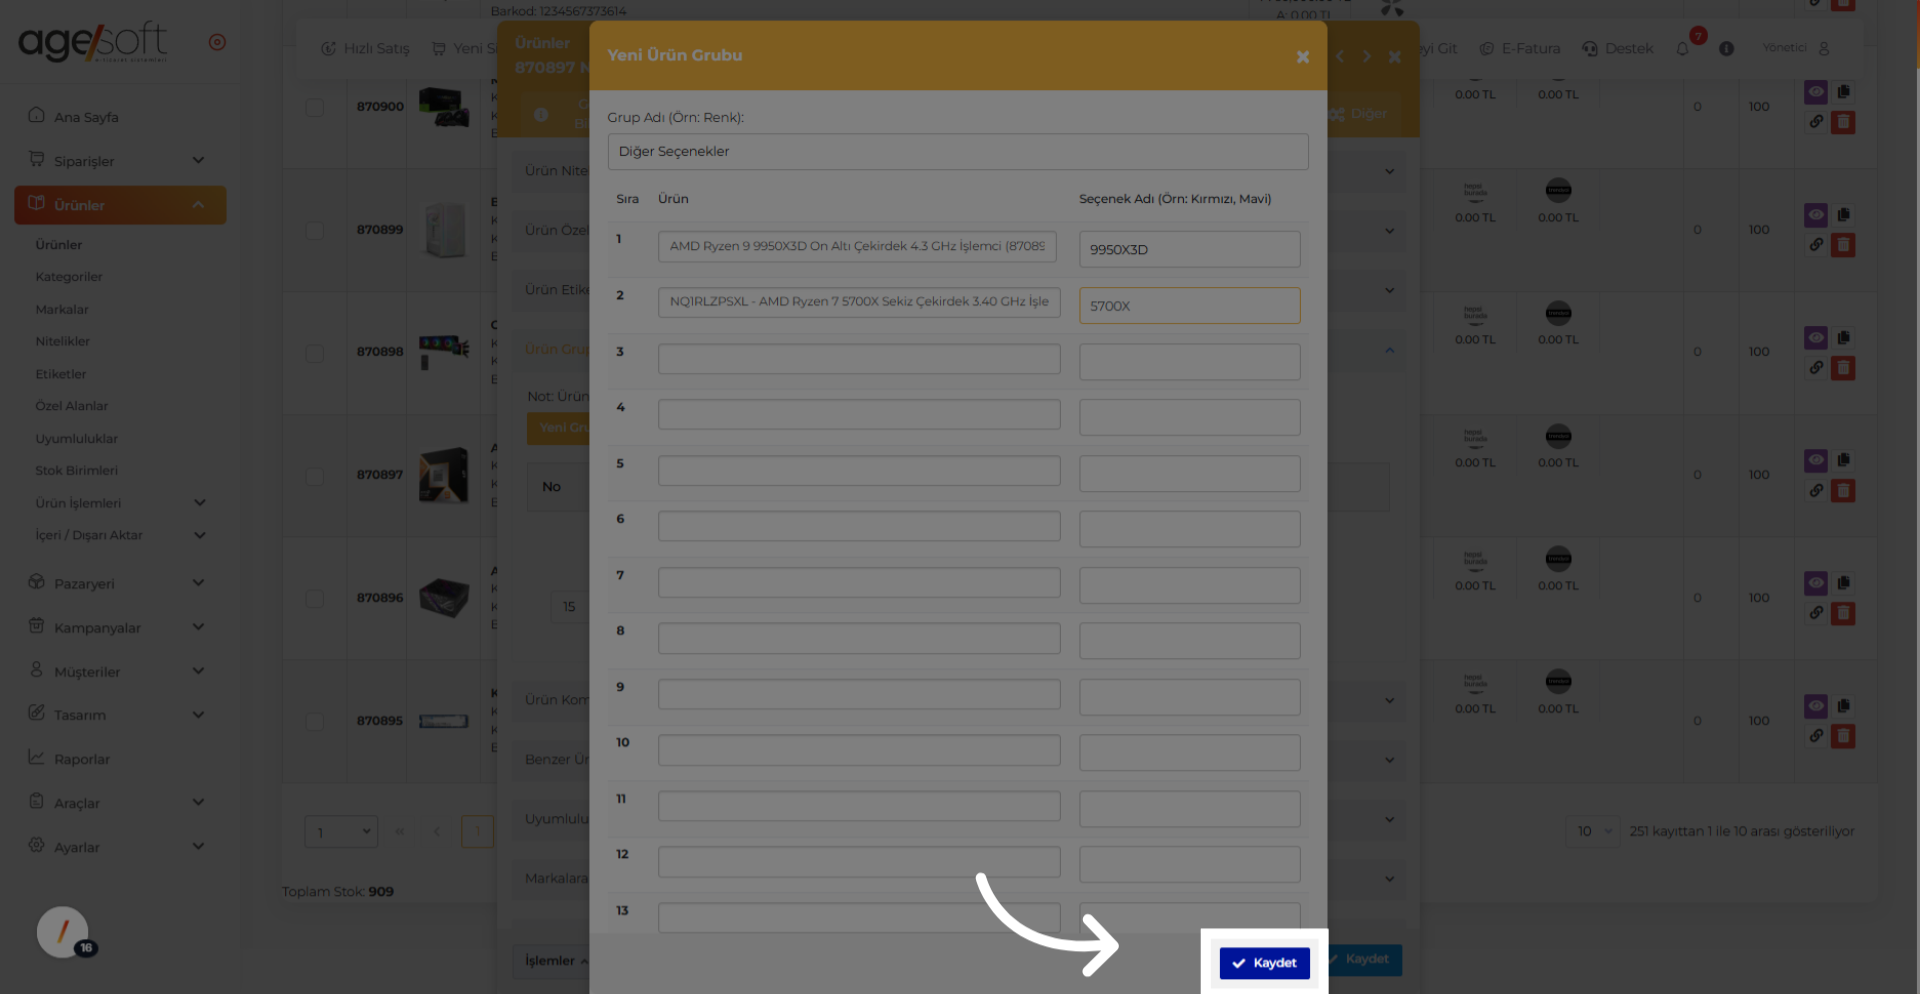Delete product 870899 with red trash icon
Screen dimensions: 1920x994
tap(1843, 245)
